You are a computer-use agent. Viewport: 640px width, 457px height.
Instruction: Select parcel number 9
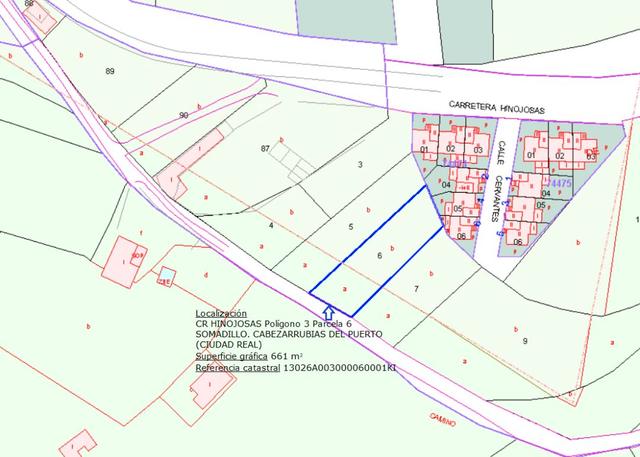pos(524,341)
